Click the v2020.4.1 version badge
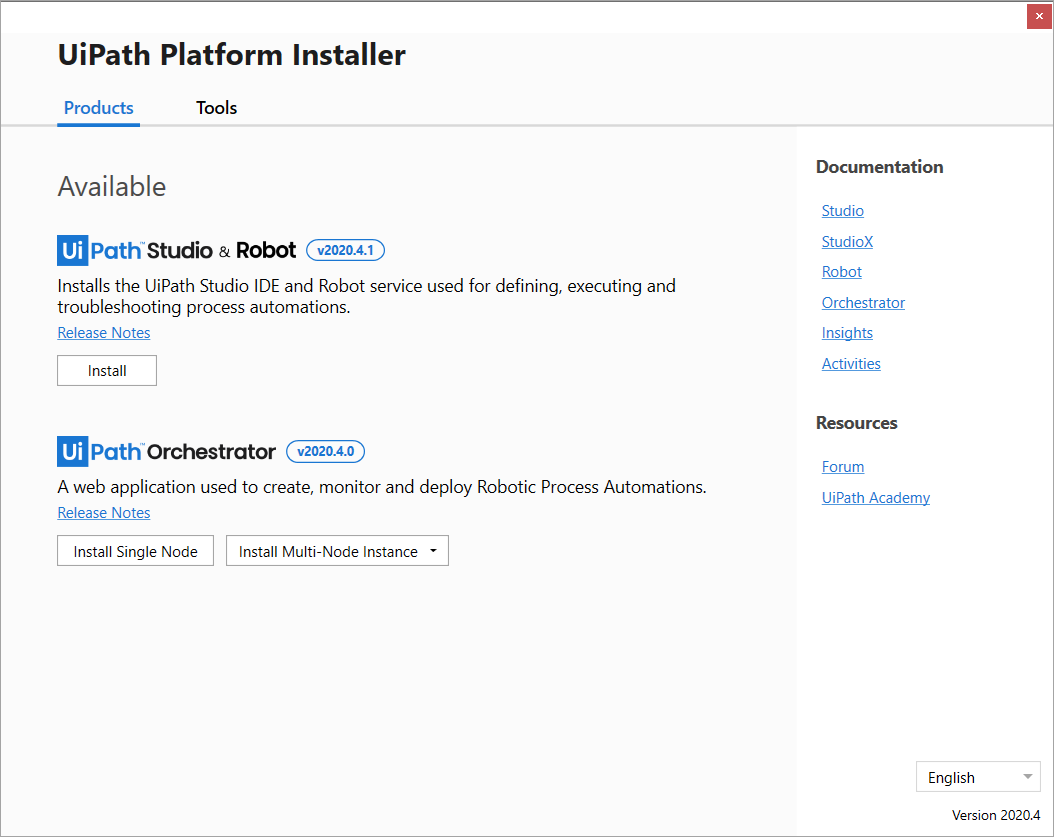The image size is (1054, 837). pyautogui.click(x=345, y=251)
